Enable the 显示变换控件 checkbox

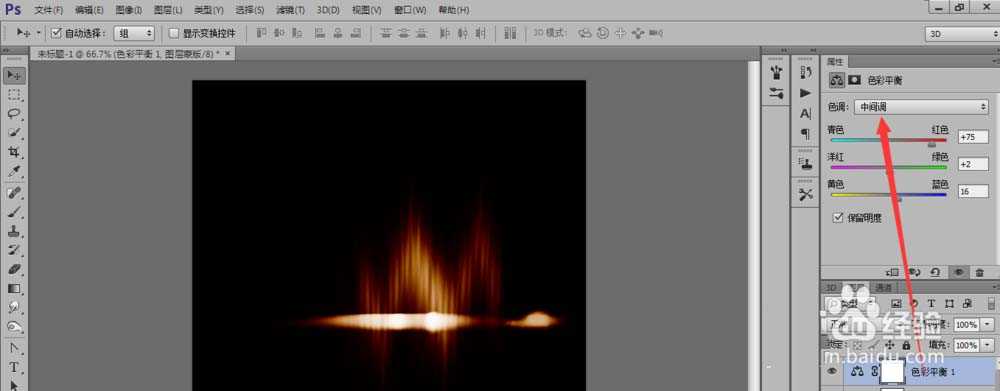(173, 33)
